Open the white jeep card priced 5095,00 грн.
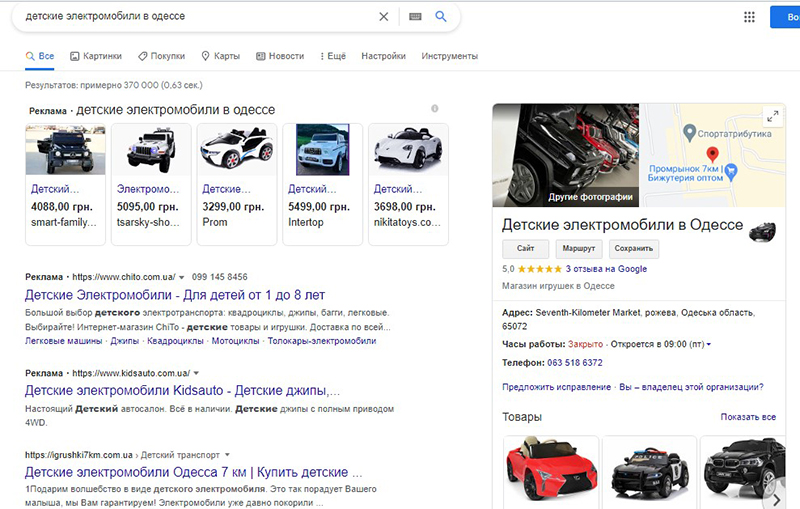 151,184
